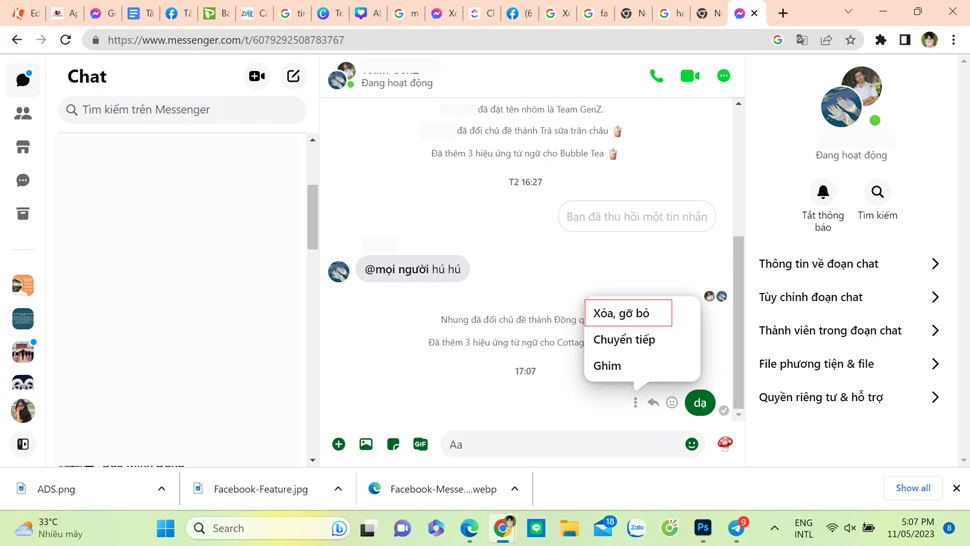Expand "Thông tin về đoạn chat" section
Image resolution: width=970 pixels, height=546 pixels.
(x=850, y=264)
